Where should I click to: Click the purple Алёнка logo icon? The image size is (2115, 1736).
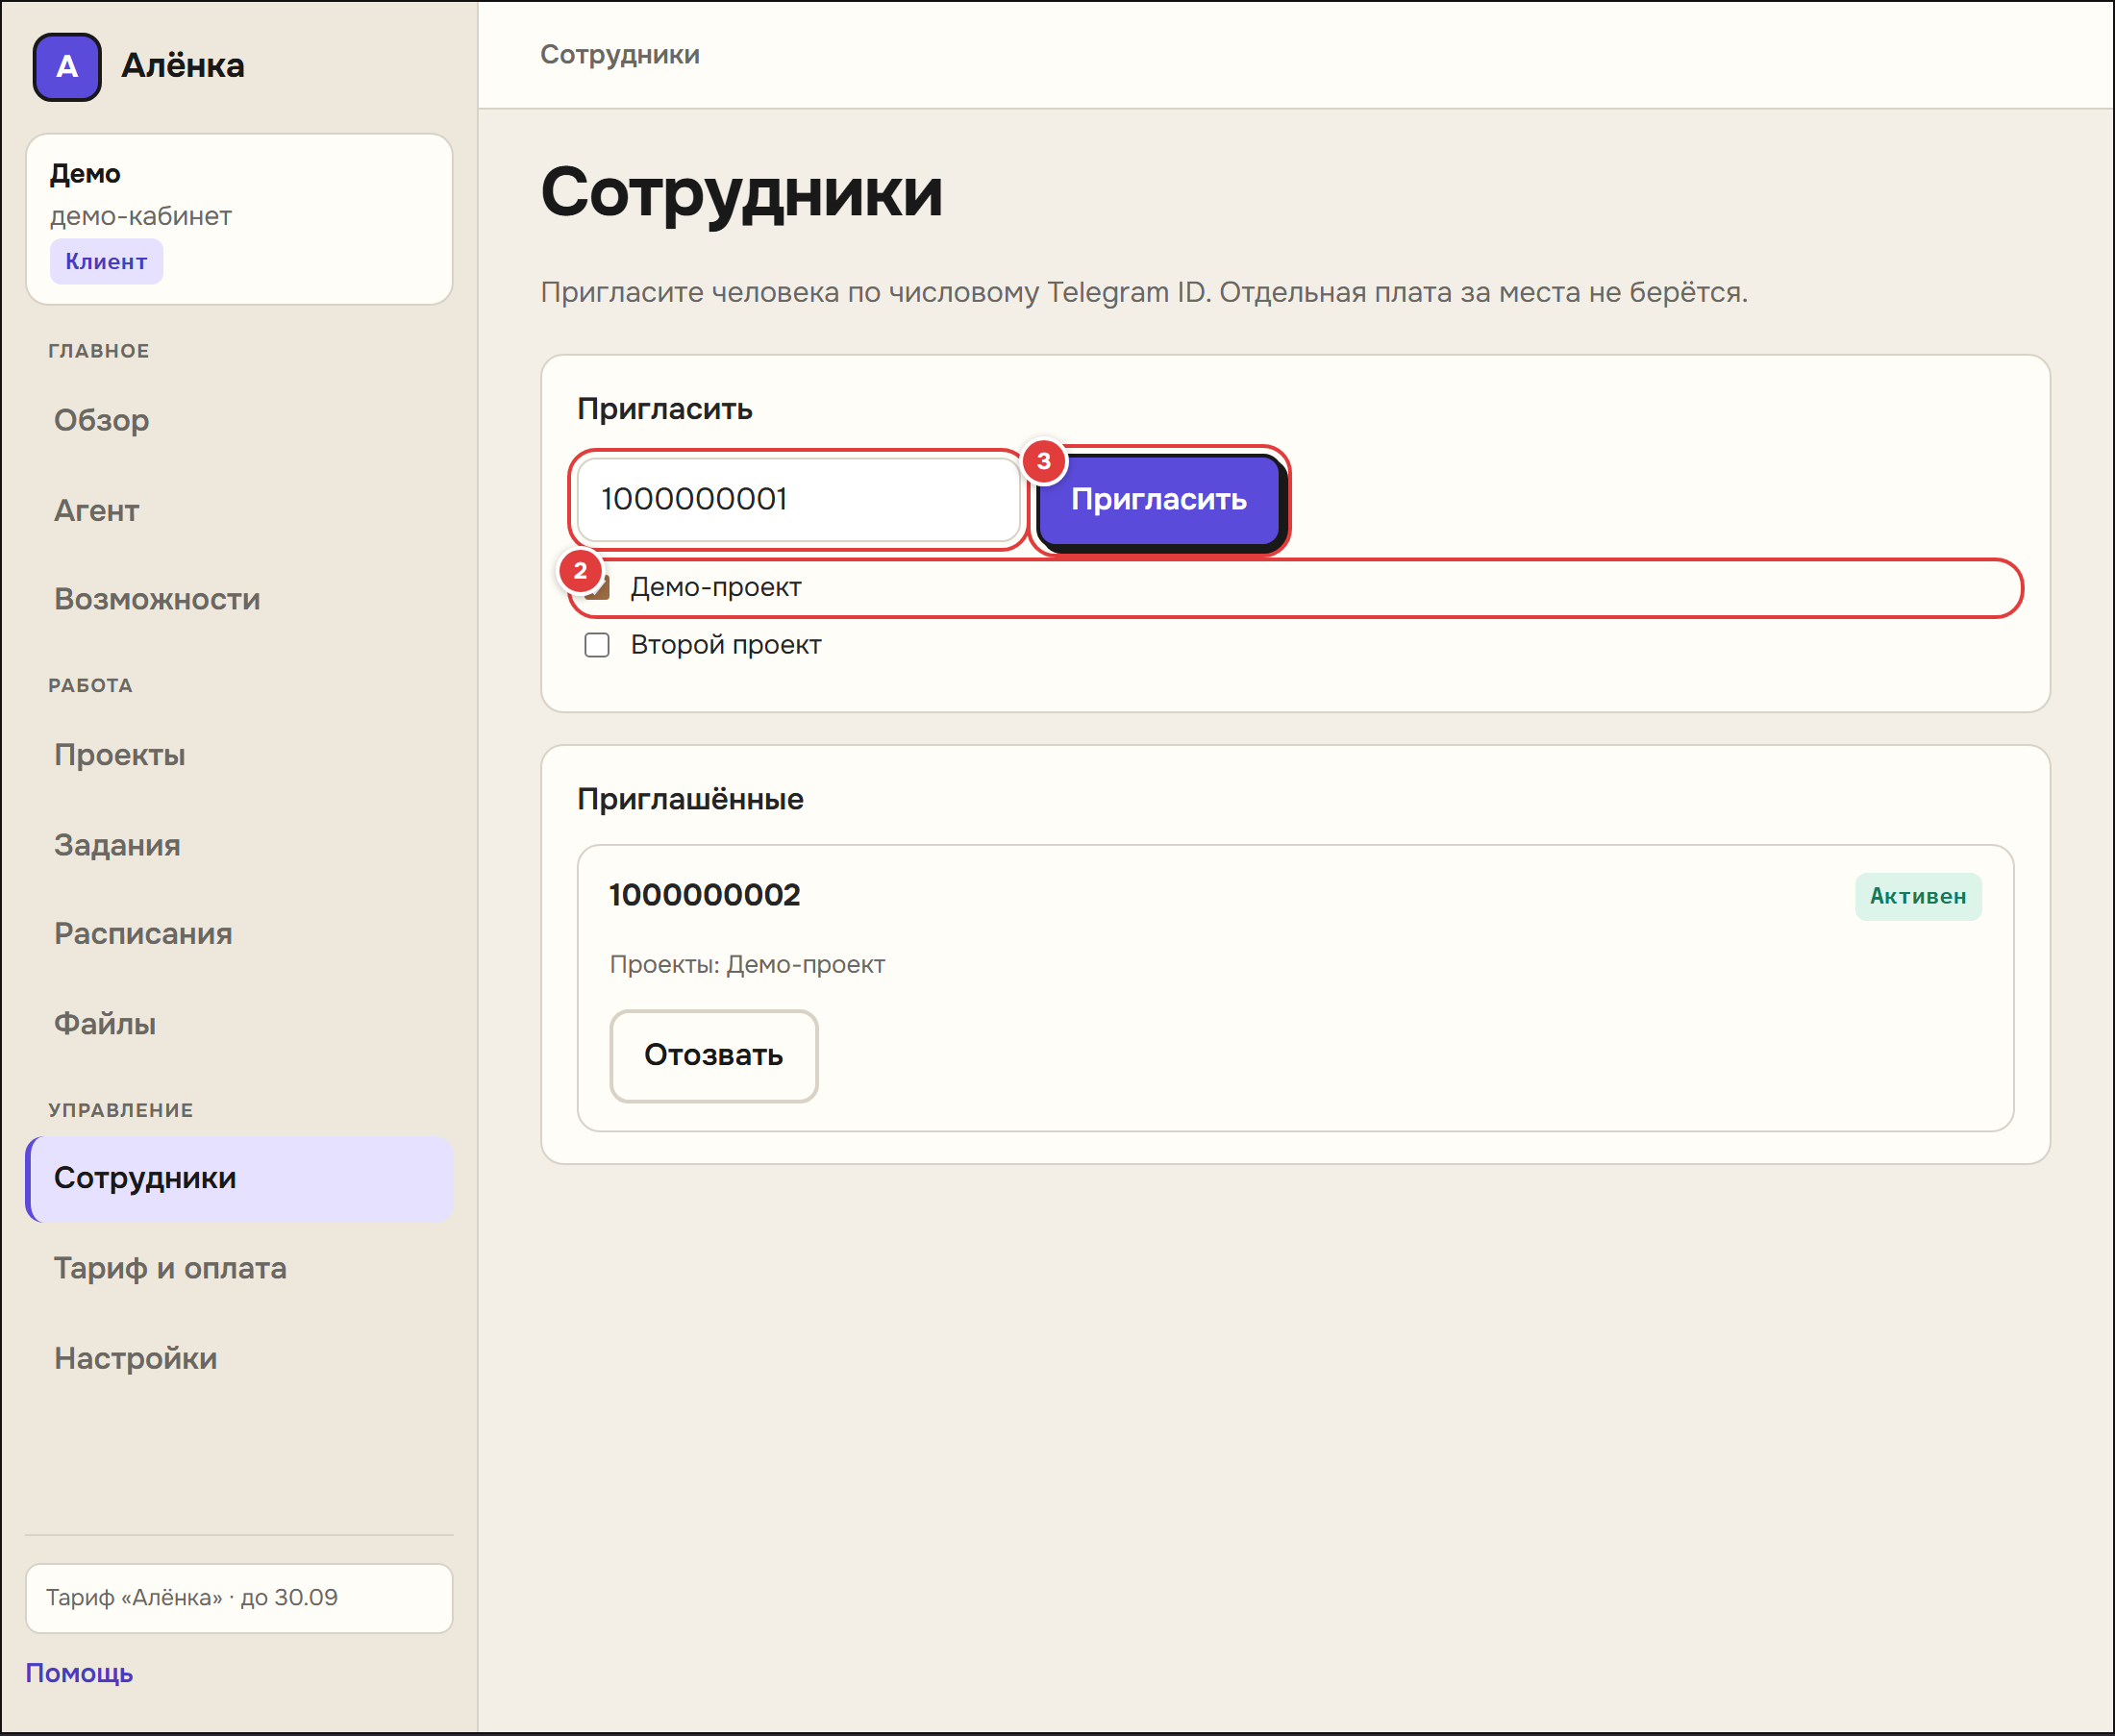pos(67,67)
